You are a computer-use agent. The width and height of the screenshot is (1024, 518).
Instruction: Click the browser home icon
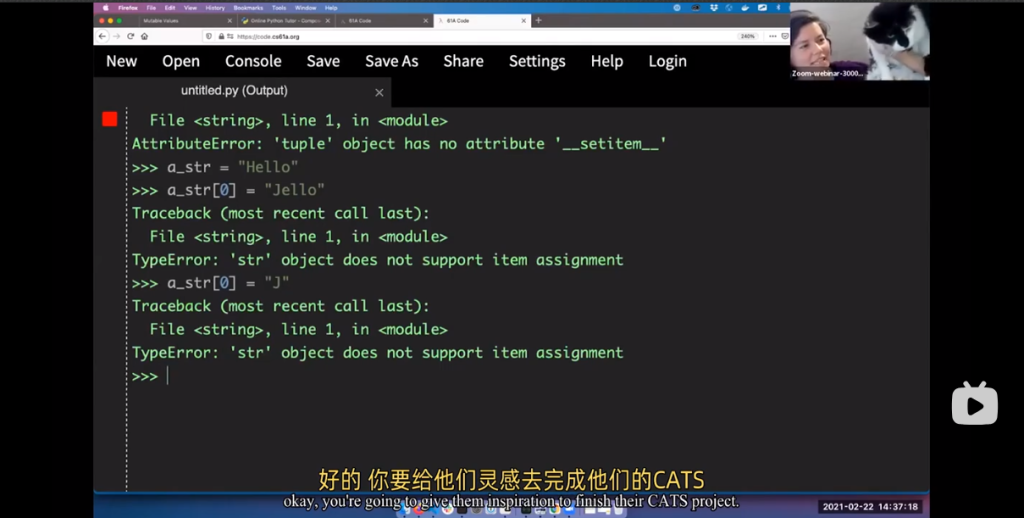[x=144, y=36]
